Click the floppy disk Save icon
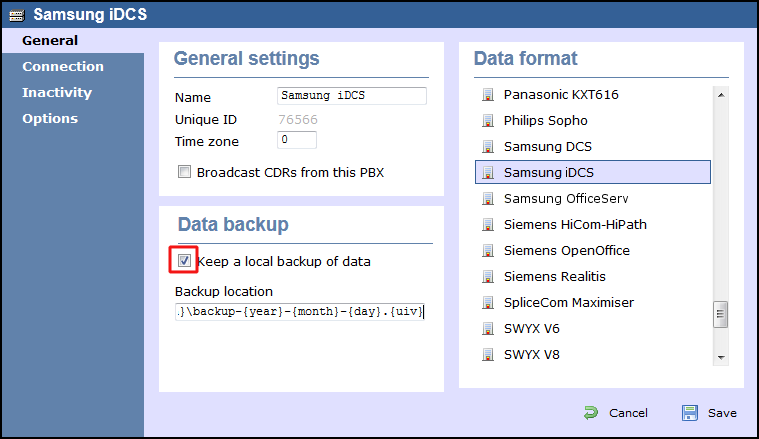759x439 pixels. [690, 413]
